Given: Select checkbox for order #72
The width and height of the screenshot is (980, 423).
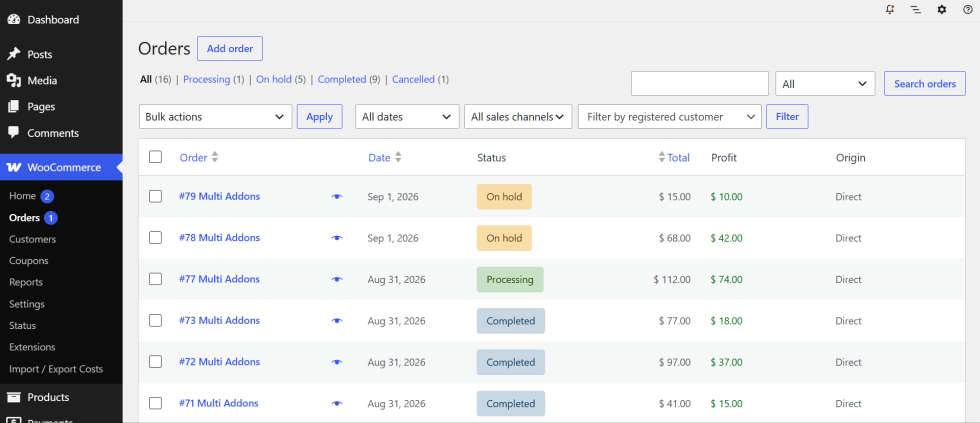Looking at the screenshot, I should click(156, 362).
